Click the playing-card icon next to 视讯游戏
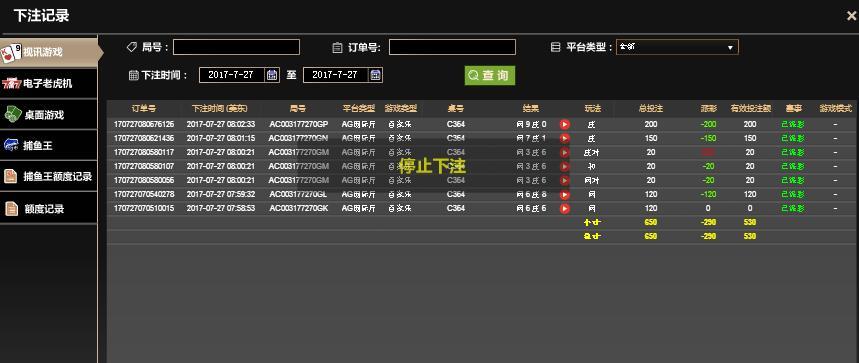This screenshot has height=363, width=859. [12, 52]
